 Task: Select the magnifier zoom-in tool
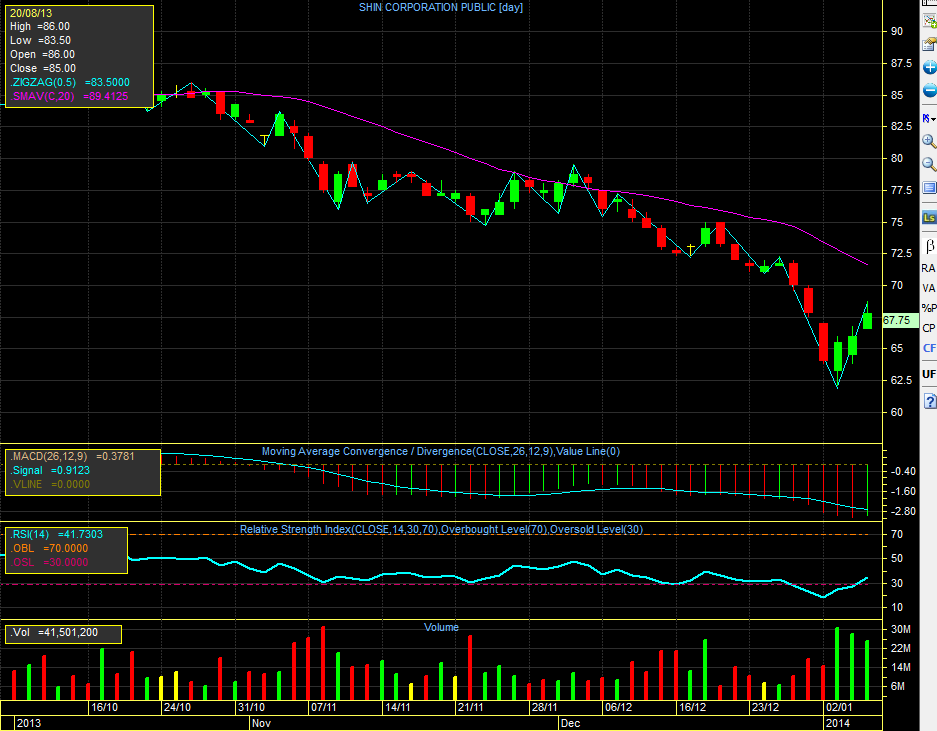click(x=929, y=142)
